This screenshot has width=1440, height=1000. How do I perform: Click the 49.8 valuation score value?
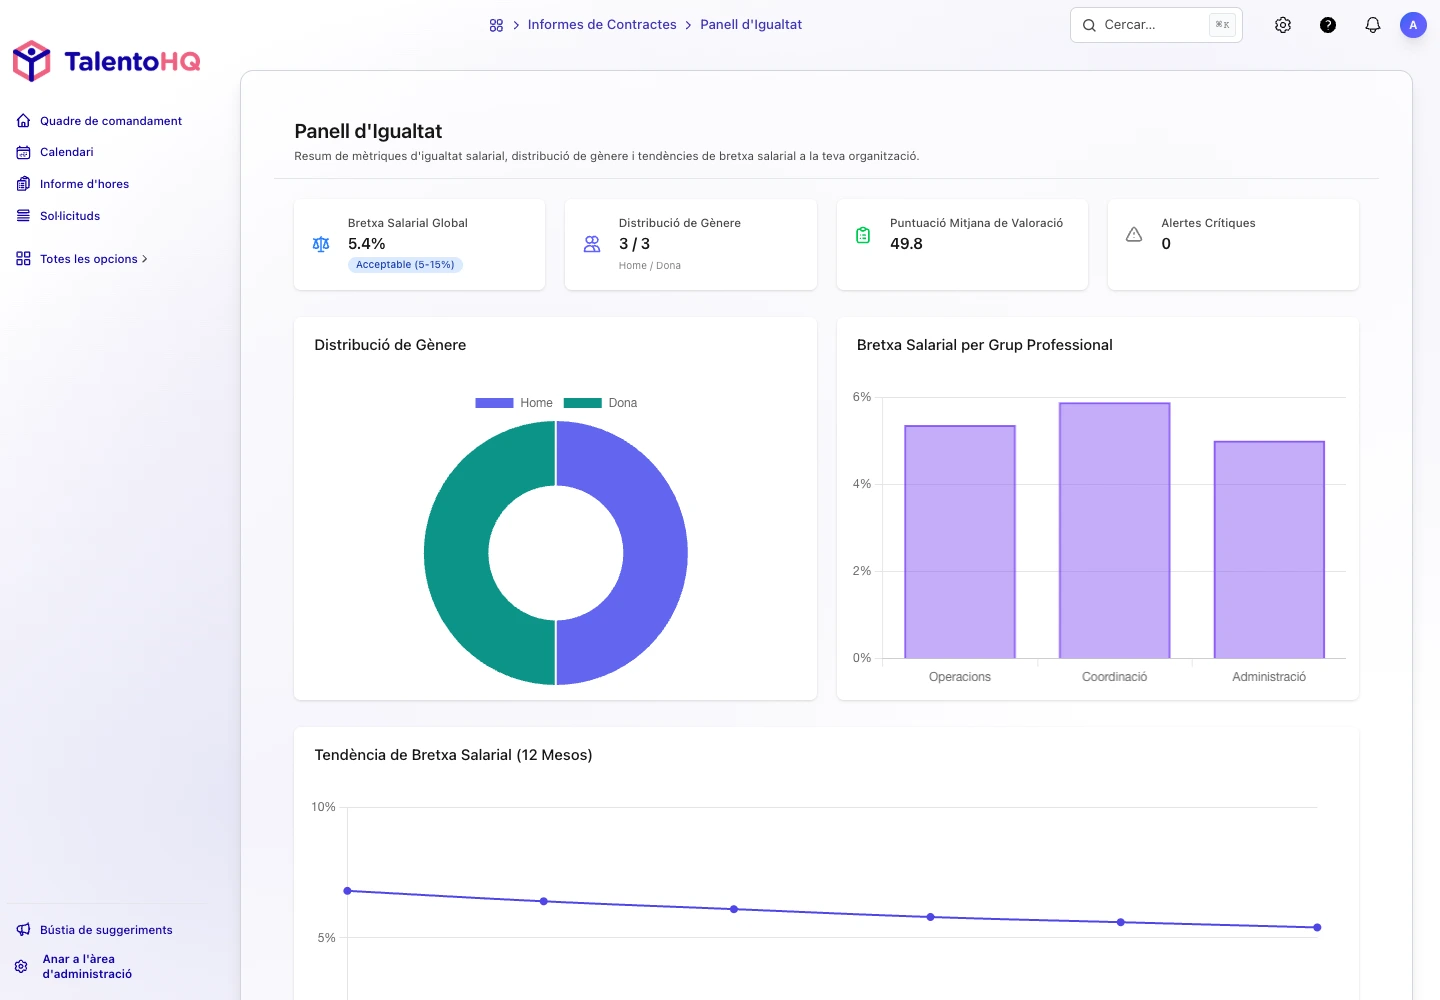click(906, 244)
